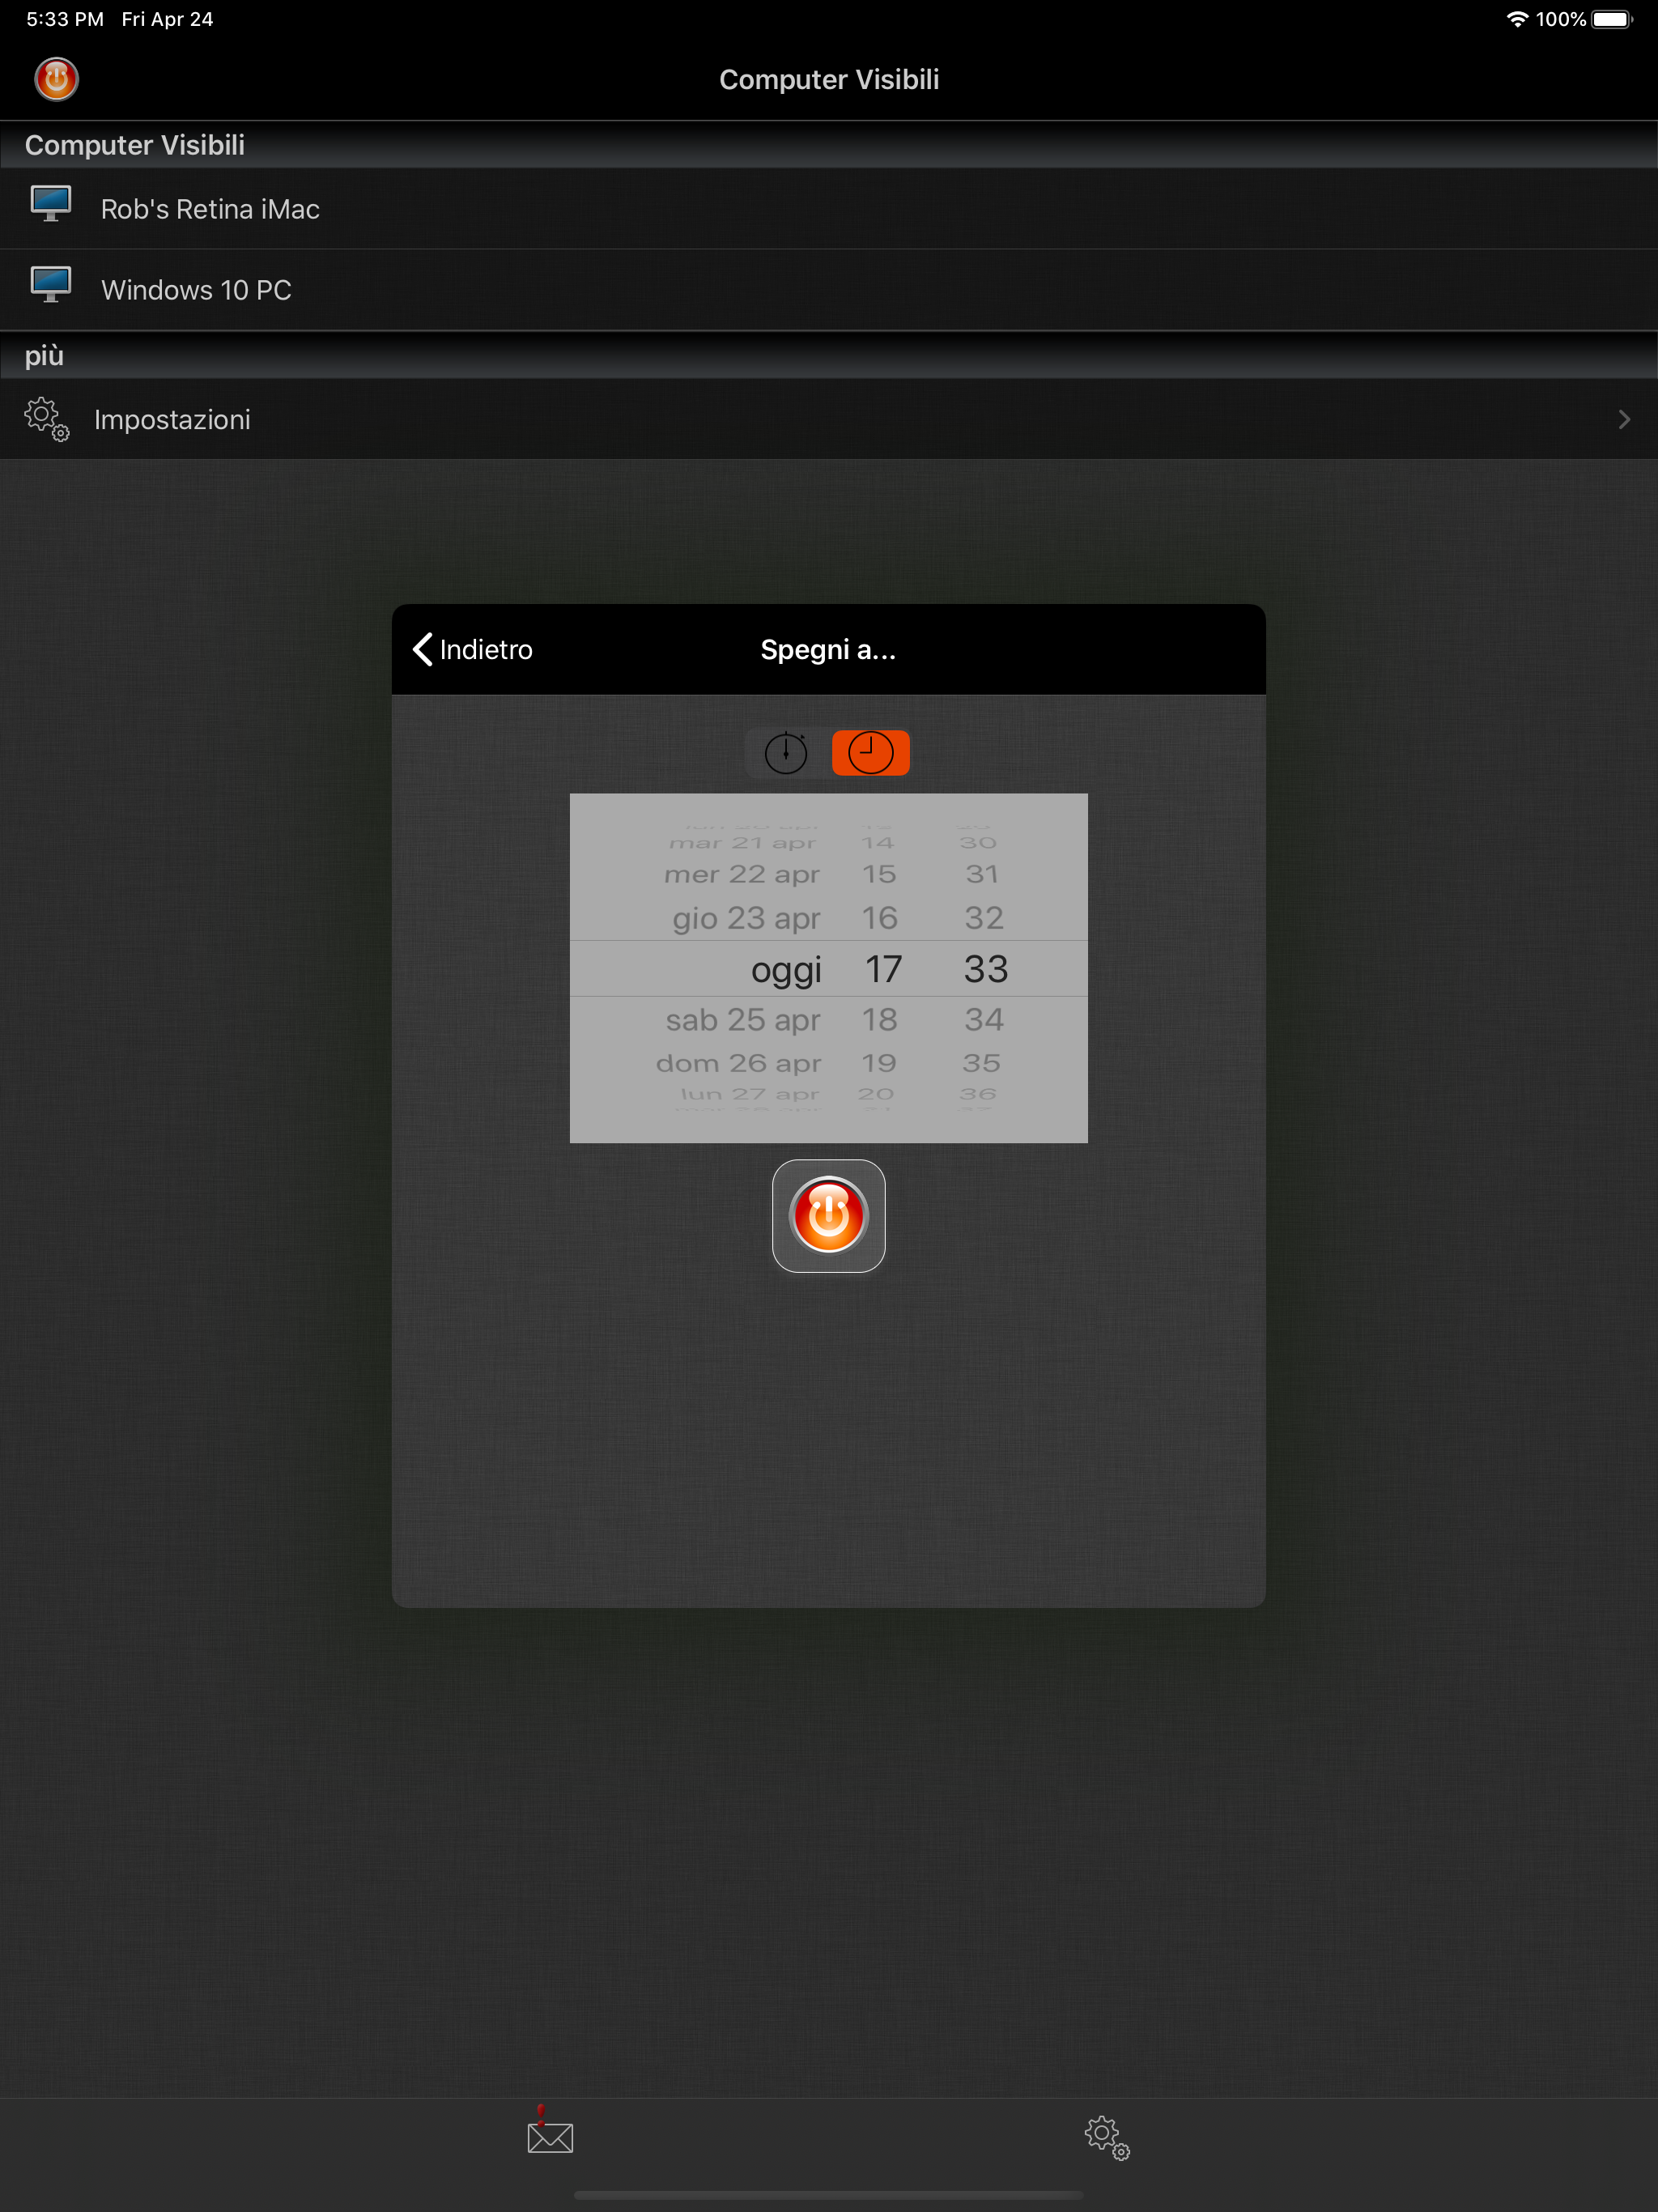Screen dimensions: 1658x2212
Task: Select the orange clock time mode
Action: point(870,753)
